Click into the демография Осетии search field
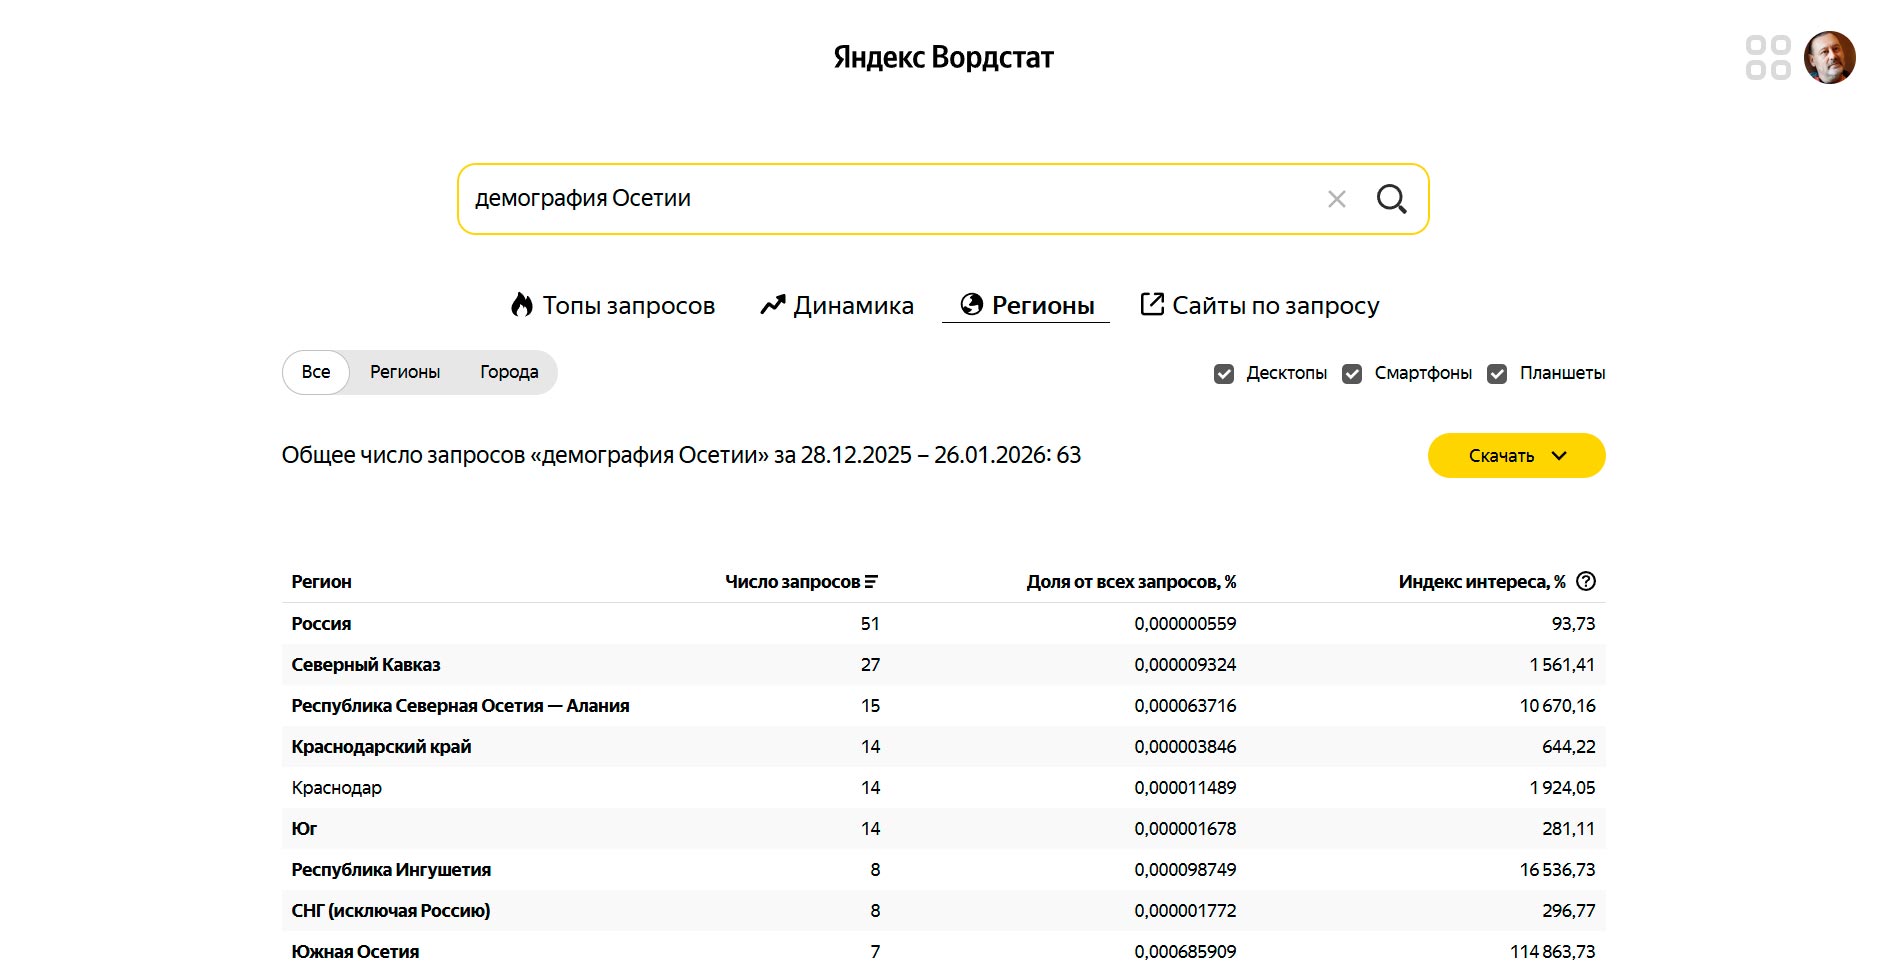1892x969 pixels. coord(880,199)
